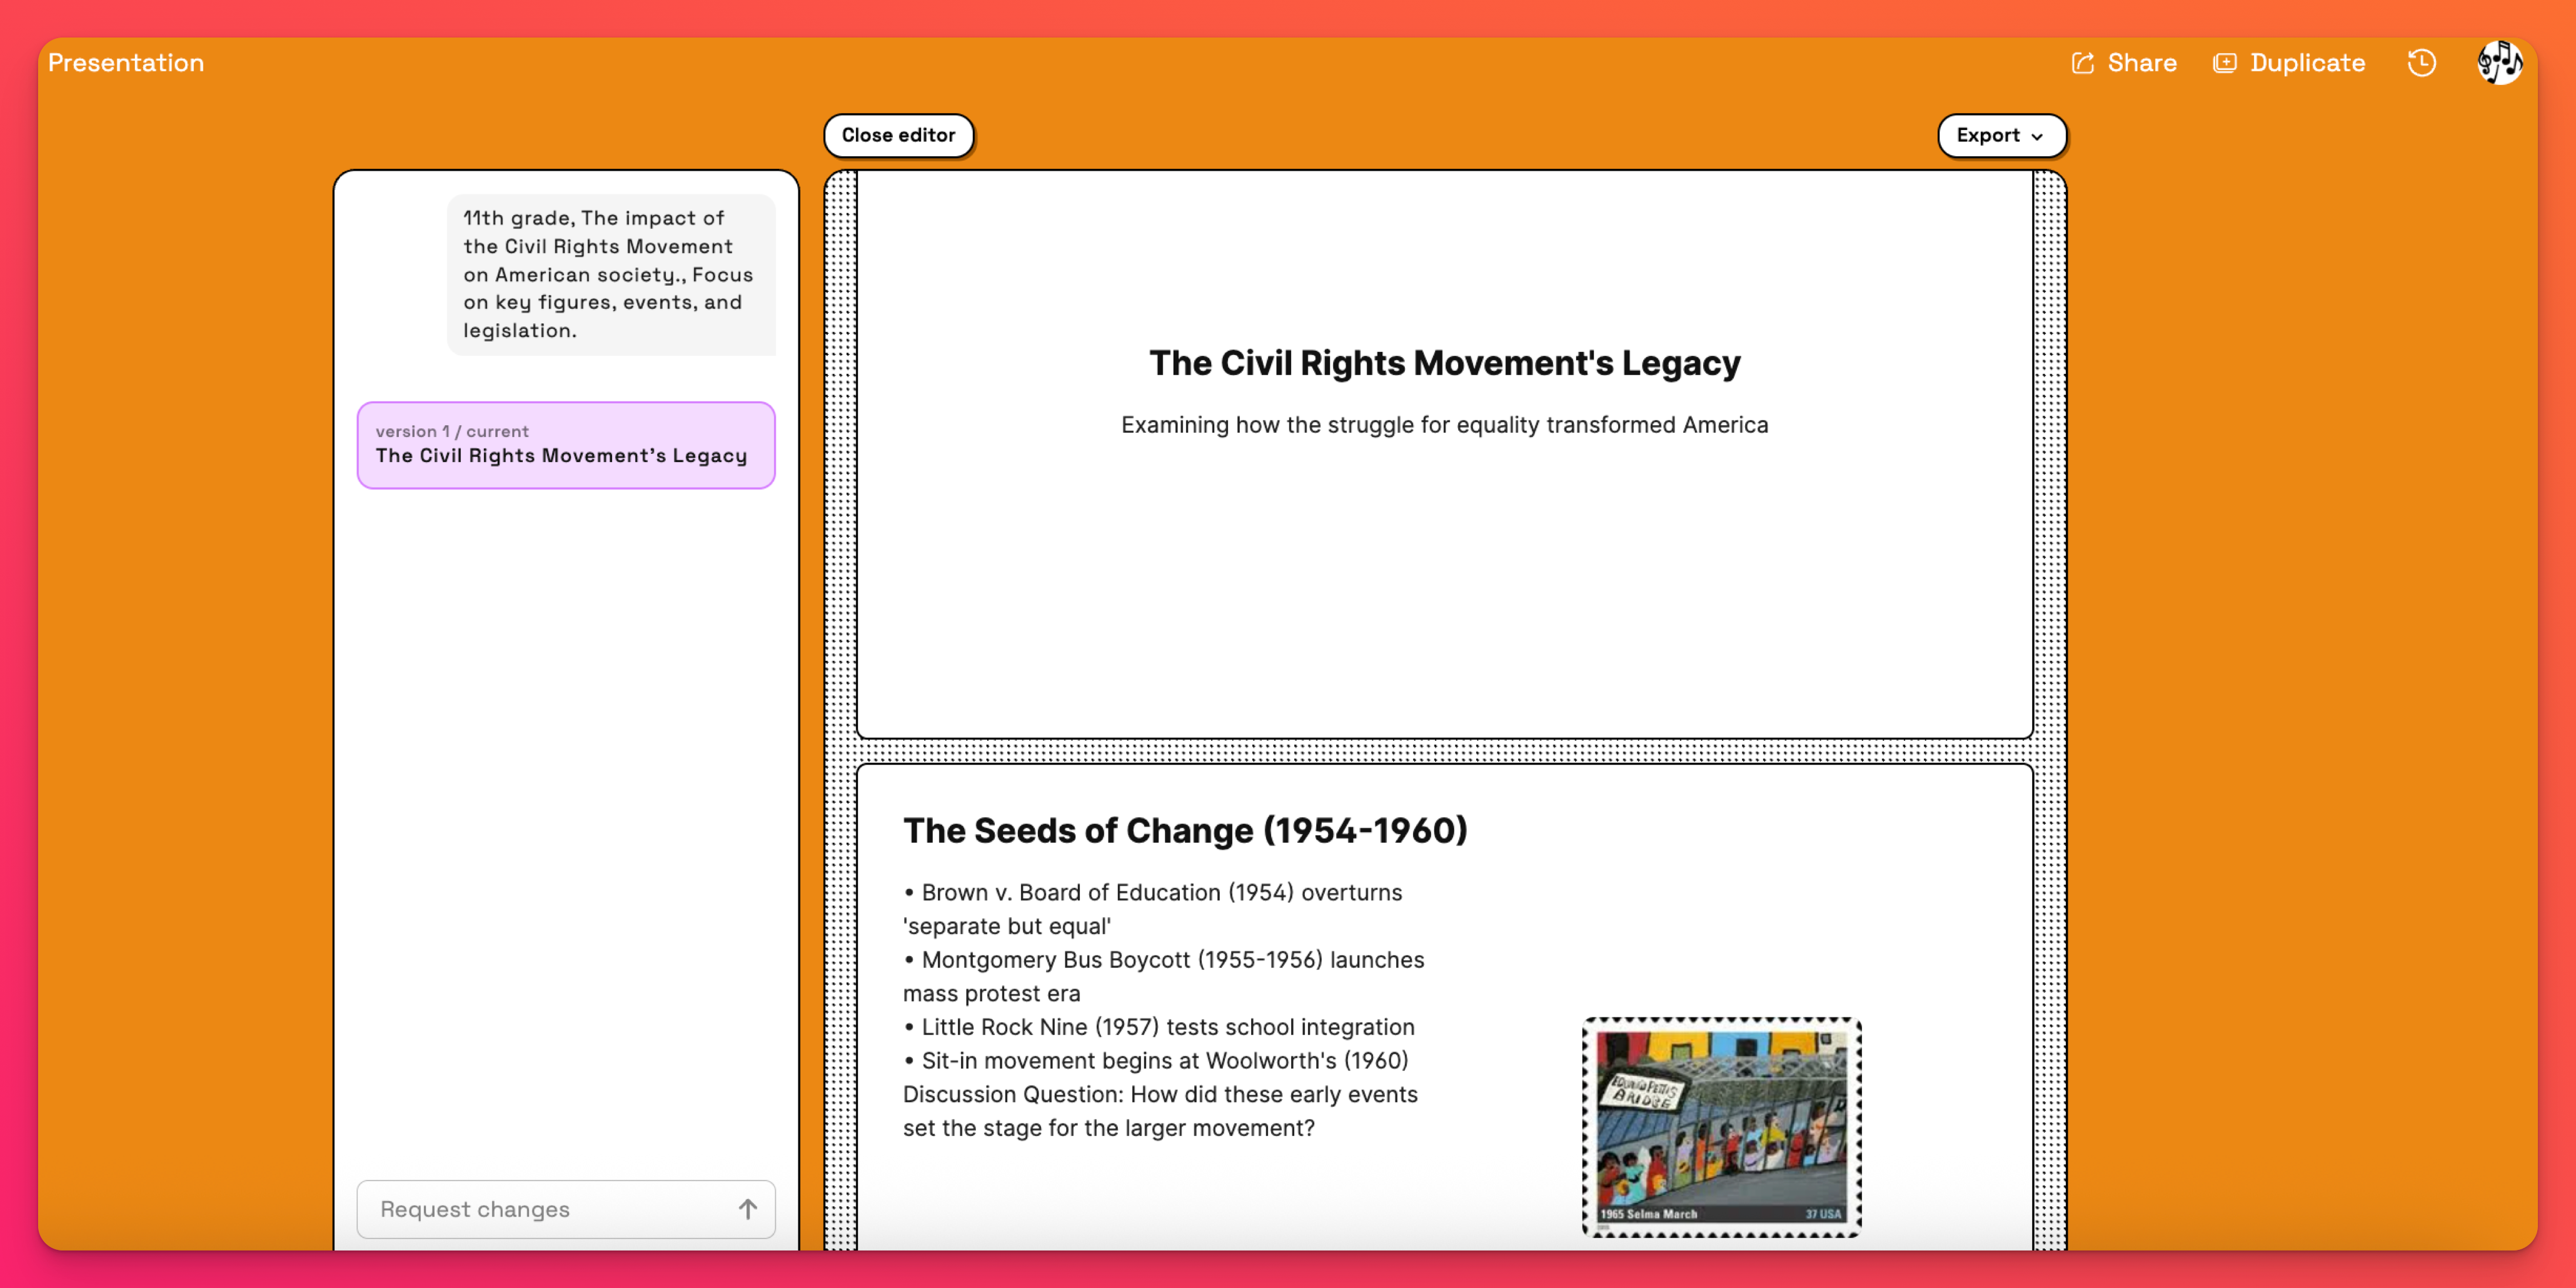
Task: Submit request with the up arrow icon
Action: click(747, 1209)
